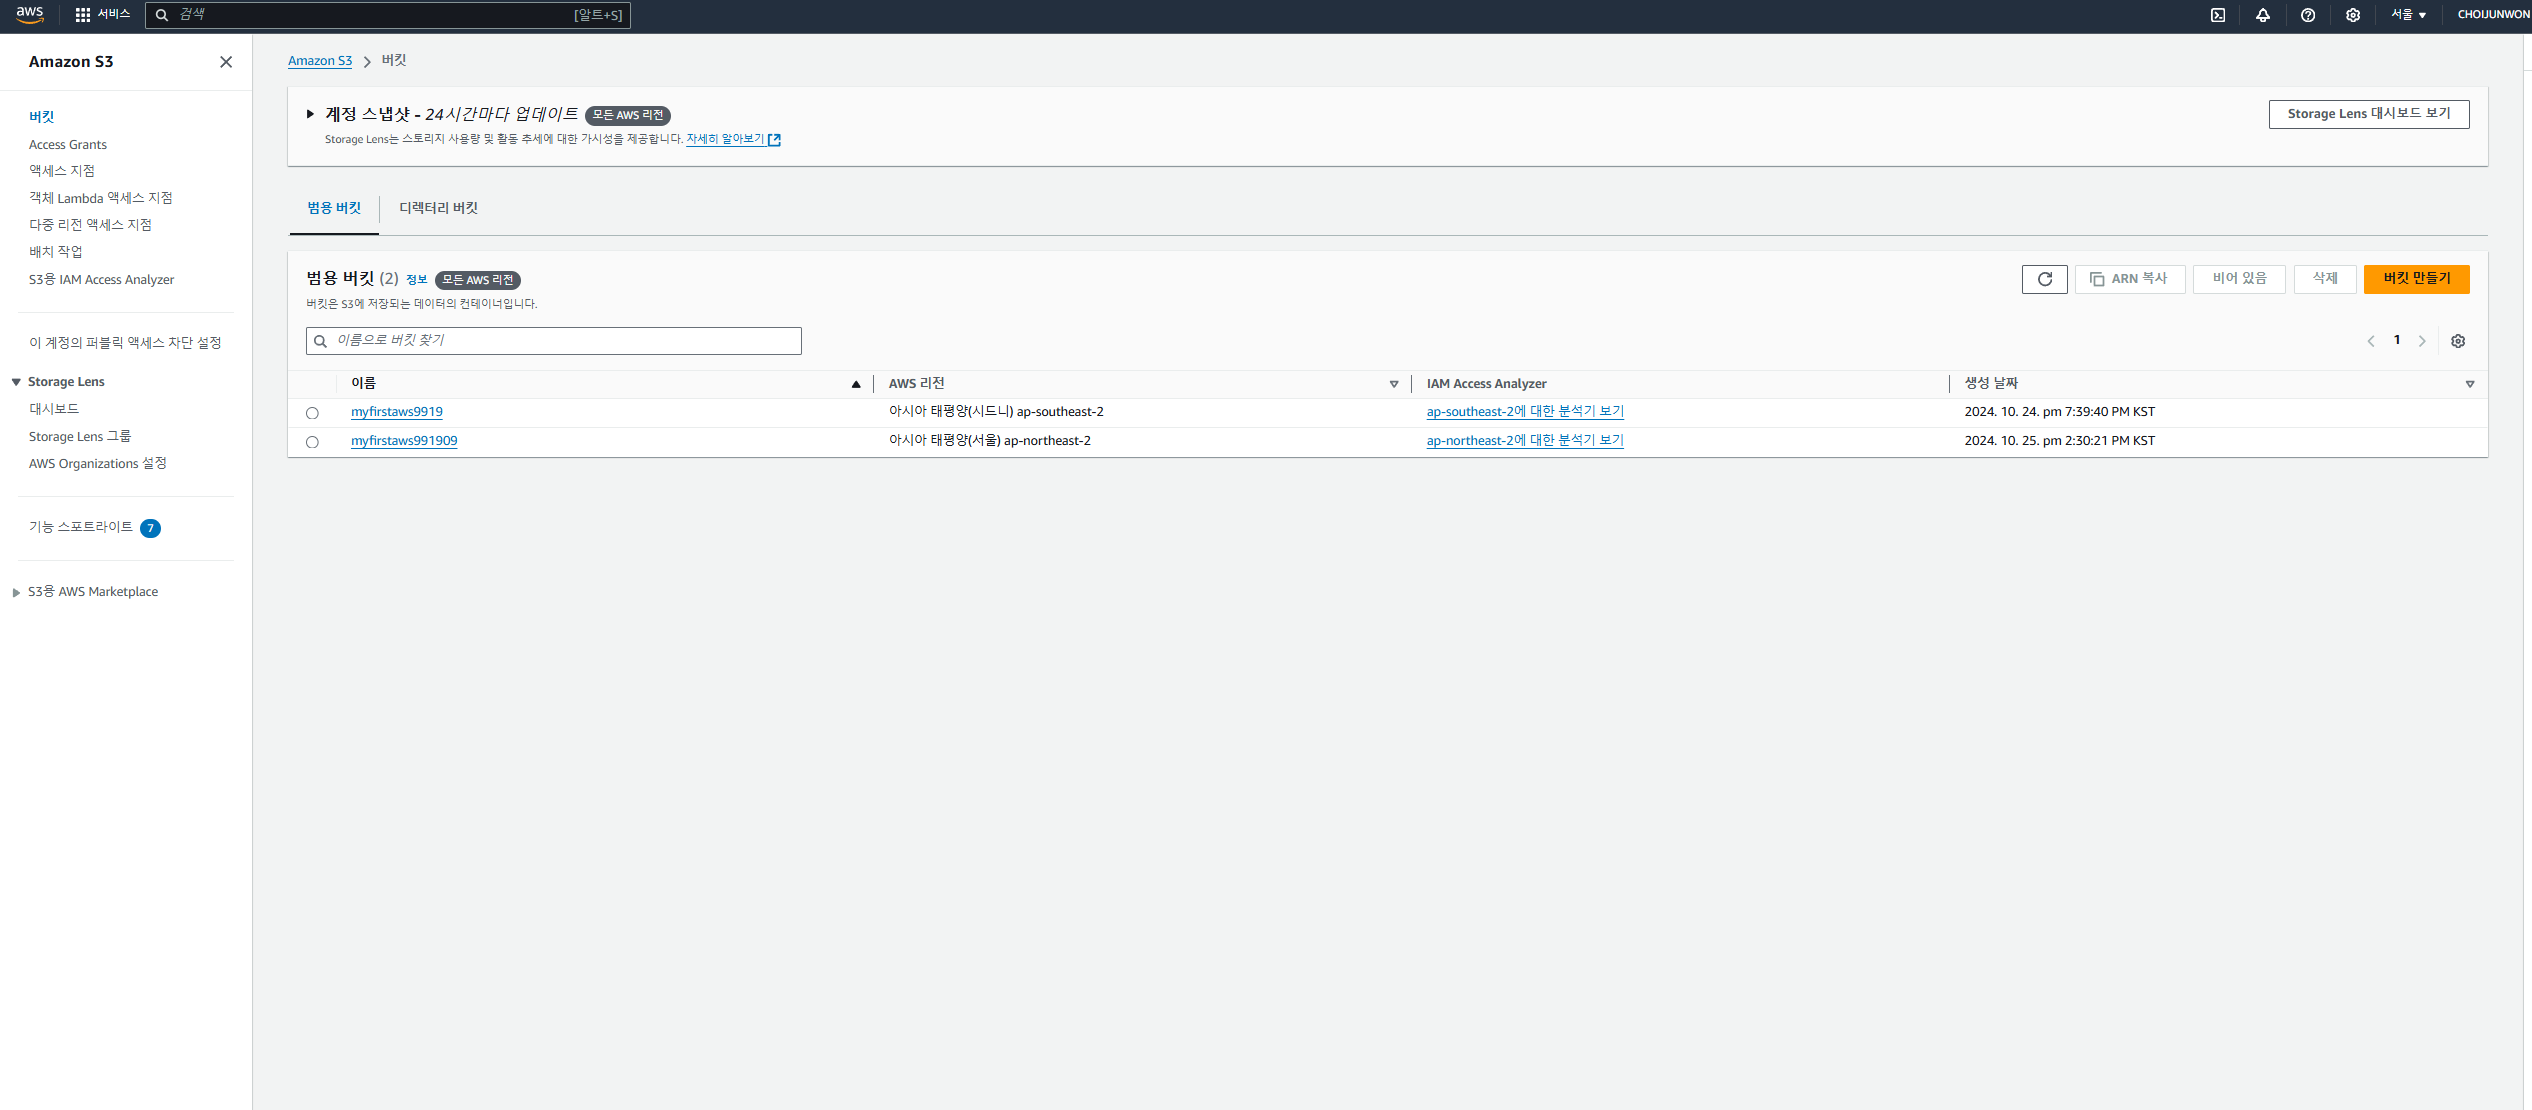This screenshot has height=1110, width=2532.
Task: Click the 자세히 알아보기 link
Action: (x=725, y=140)
